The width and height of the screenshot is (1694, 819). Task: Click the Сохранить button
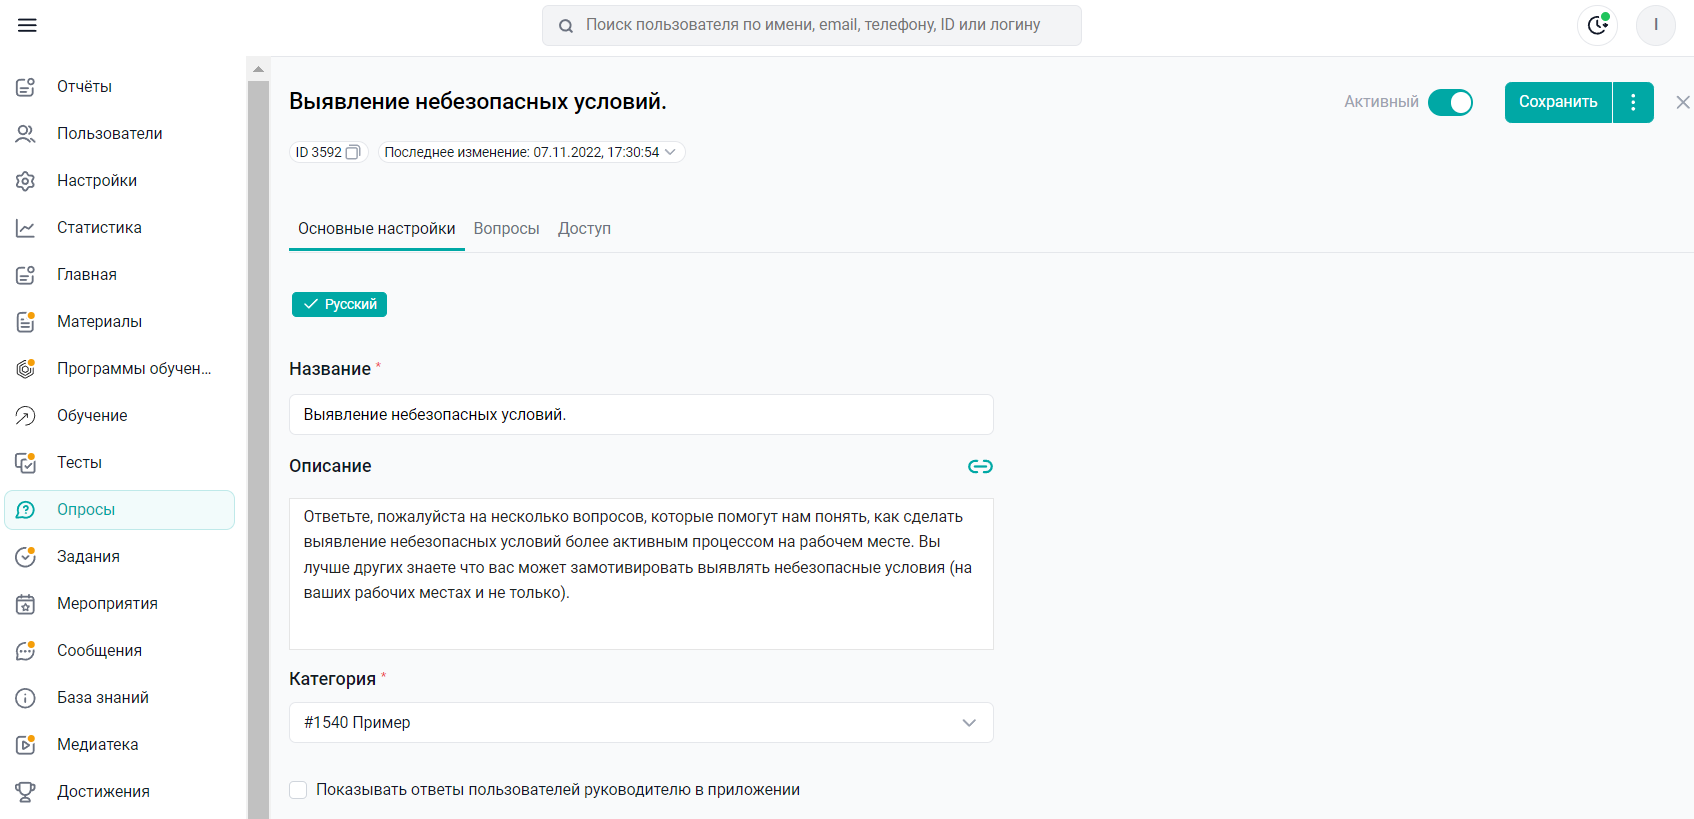click(1558, 102)
